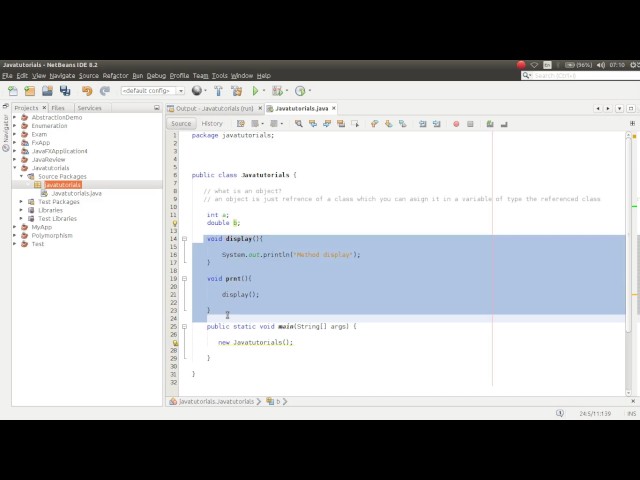Collapse the main method fold on line 25
Viewport: 640px width, 480px height.
pyautogui.click(x=184, y=327)
